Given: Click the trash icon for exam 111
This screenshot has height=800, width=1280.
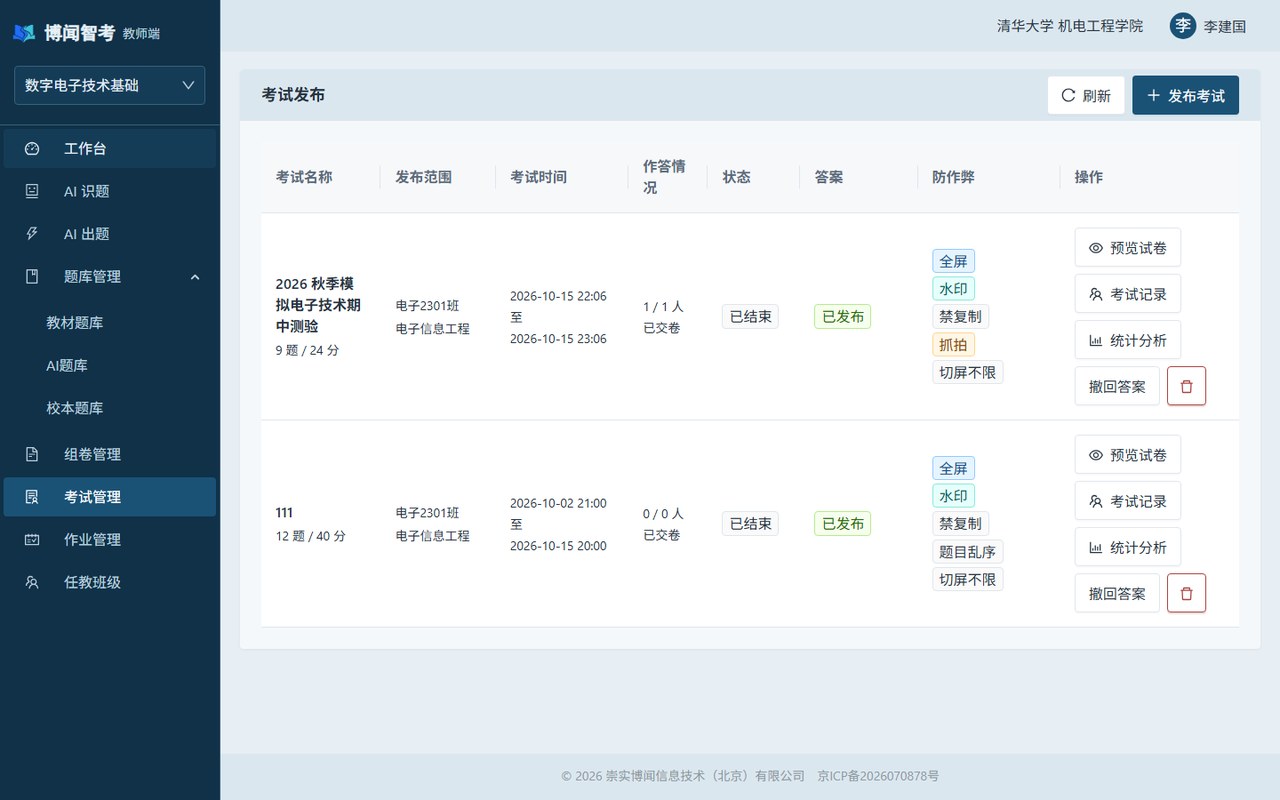Looking at the screenshot, I should 1186,593.
